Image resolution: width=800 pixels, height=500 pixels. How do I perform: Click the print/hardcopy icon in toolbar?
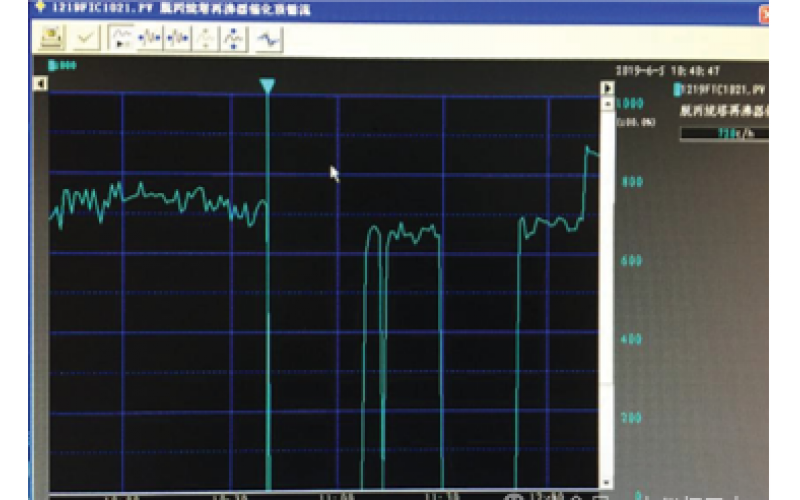[51, 38]
